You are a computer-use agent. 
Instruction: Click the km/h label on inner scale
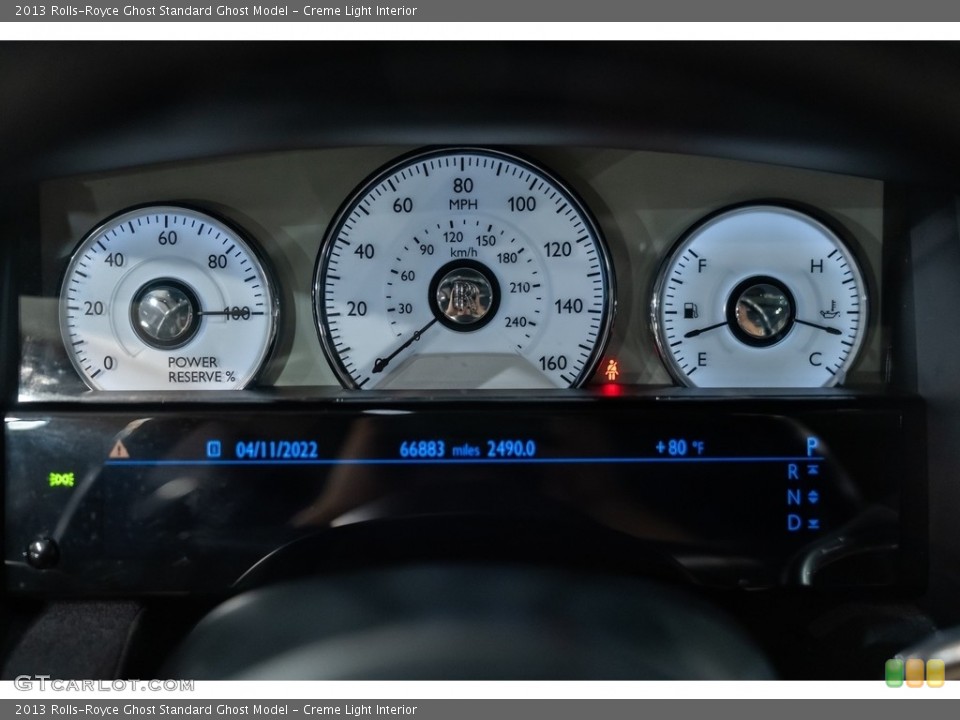pyautogui.click(x=463, y=252)
